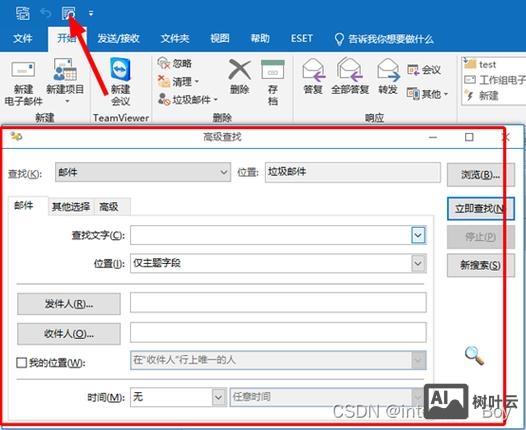
Task: Select the 工作组电子 quick step
Action: [495, 80]
